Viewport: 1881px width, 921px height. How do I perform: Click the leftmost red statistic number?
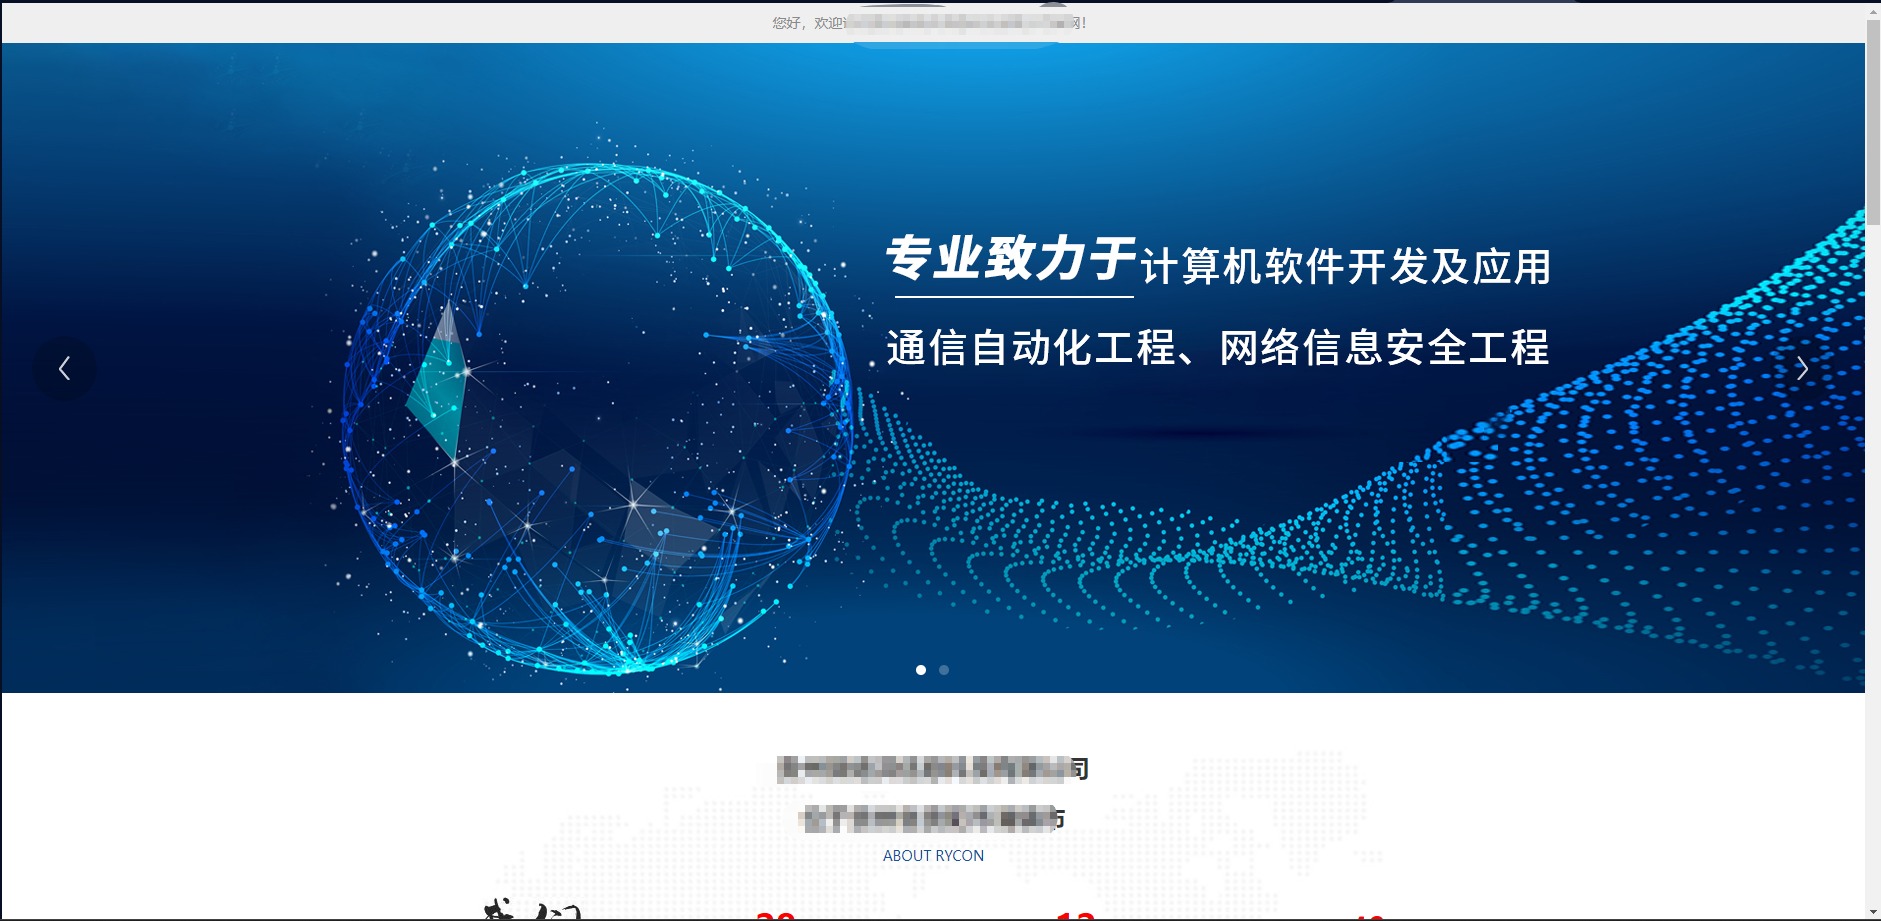coord(776,914)
